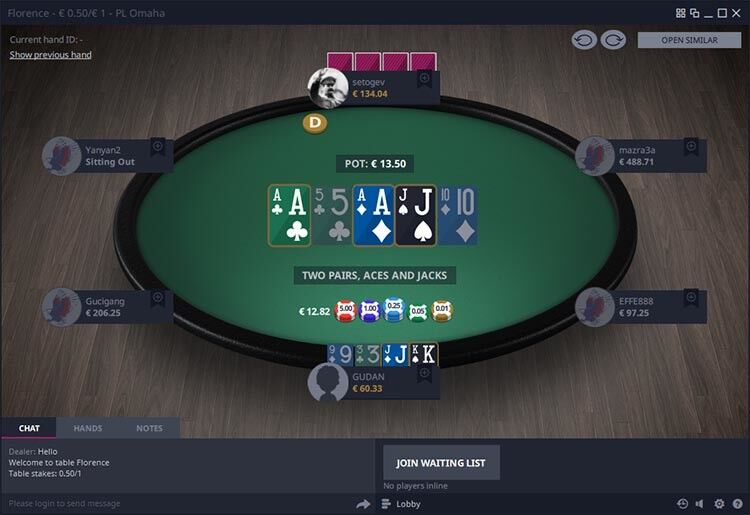750x515 pixels.
Task: Click the cascade windows icon
Action: [x=695, y=13]
